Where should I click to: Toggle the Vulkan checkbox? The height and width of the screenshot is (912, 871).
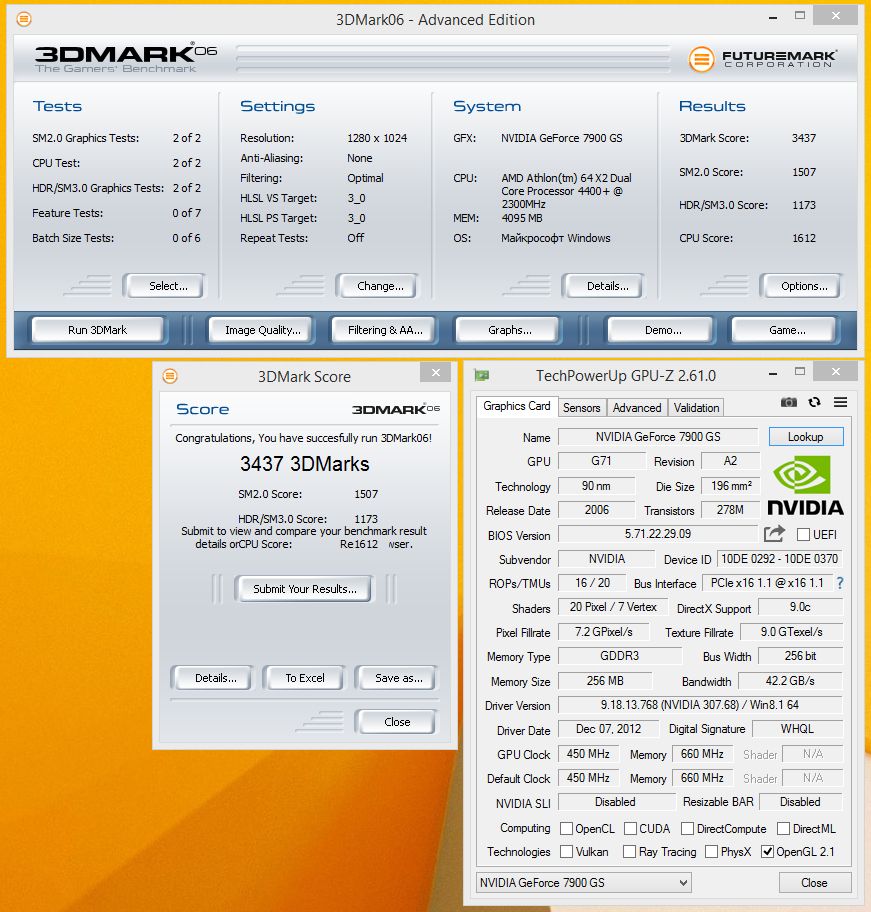566,852
